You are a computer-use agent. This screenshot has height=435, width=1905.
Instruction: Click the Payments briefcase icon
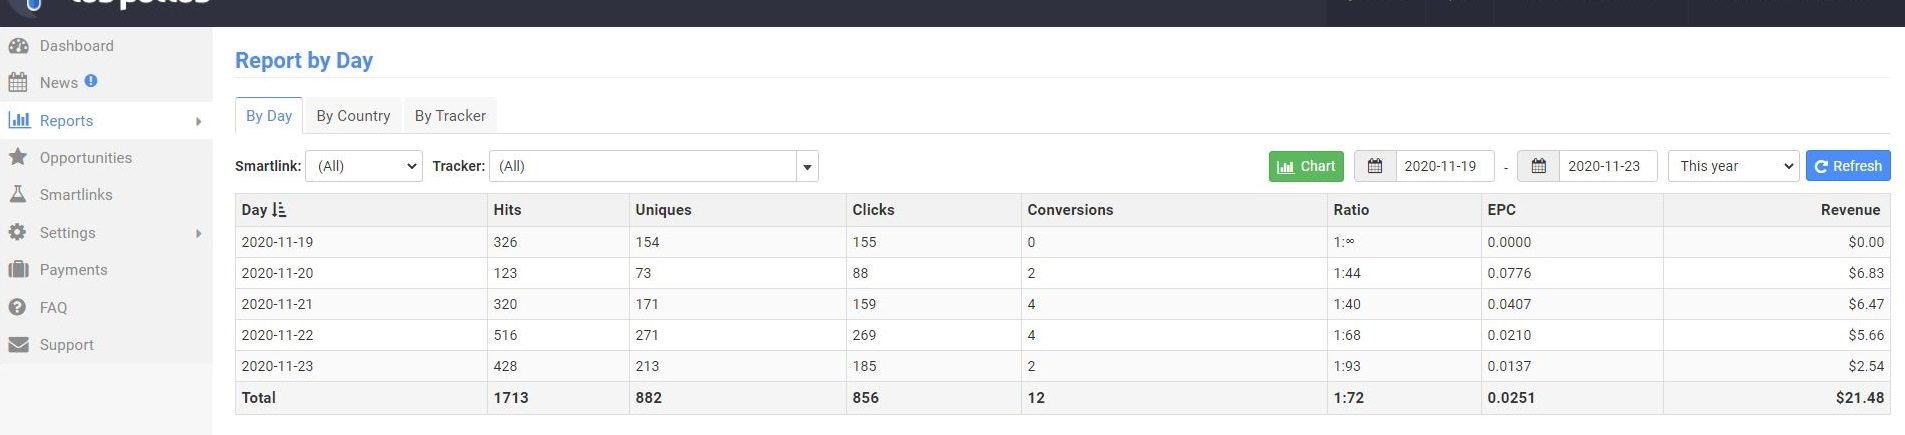click(18, 270)
